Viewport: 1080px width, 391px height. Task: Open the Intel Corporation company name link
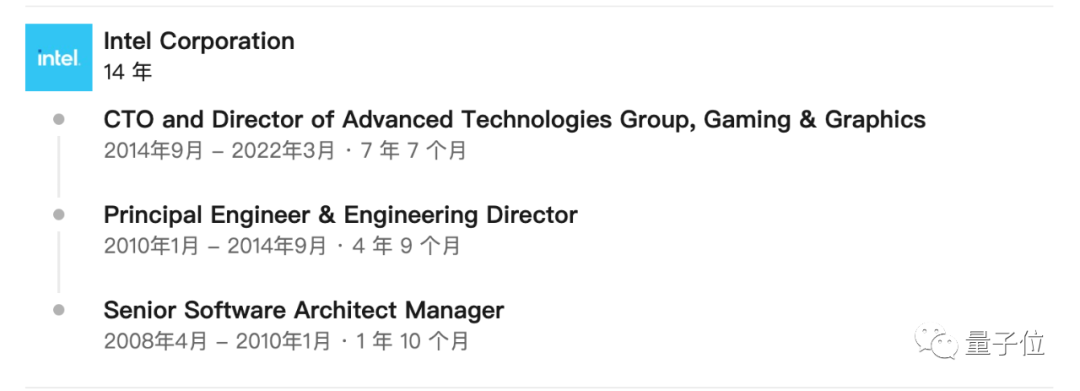(x=199, y=41)
